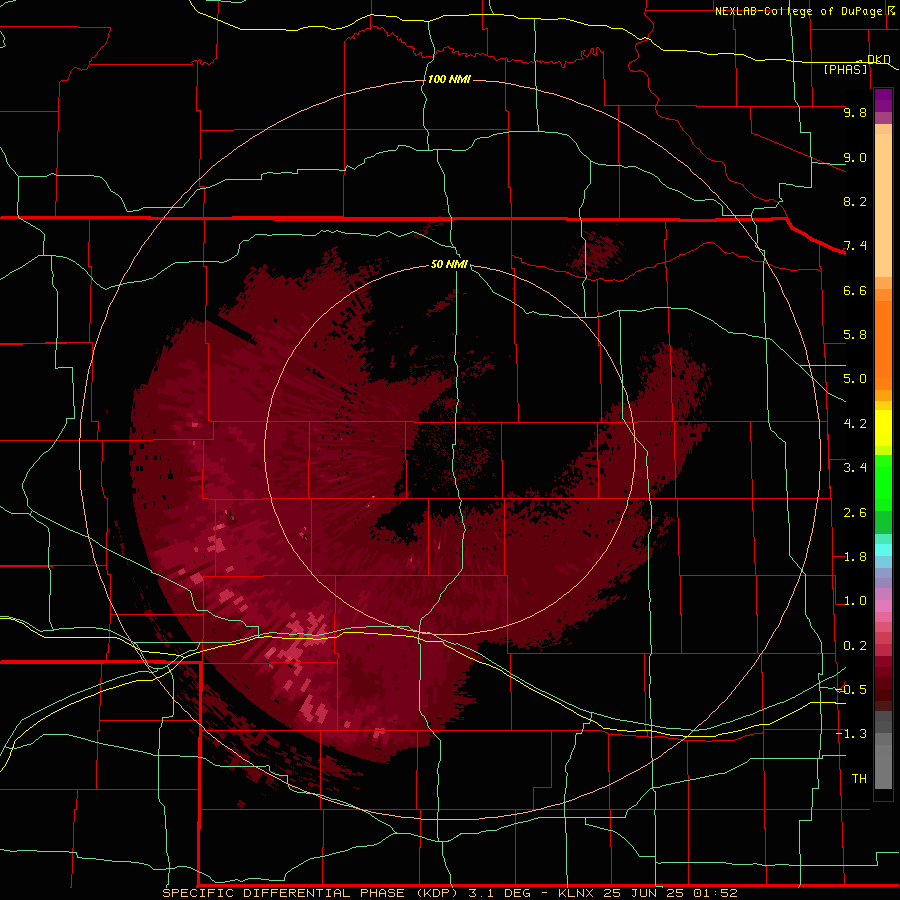Click the cyan segment of the color bar

(x=883, y=550)
